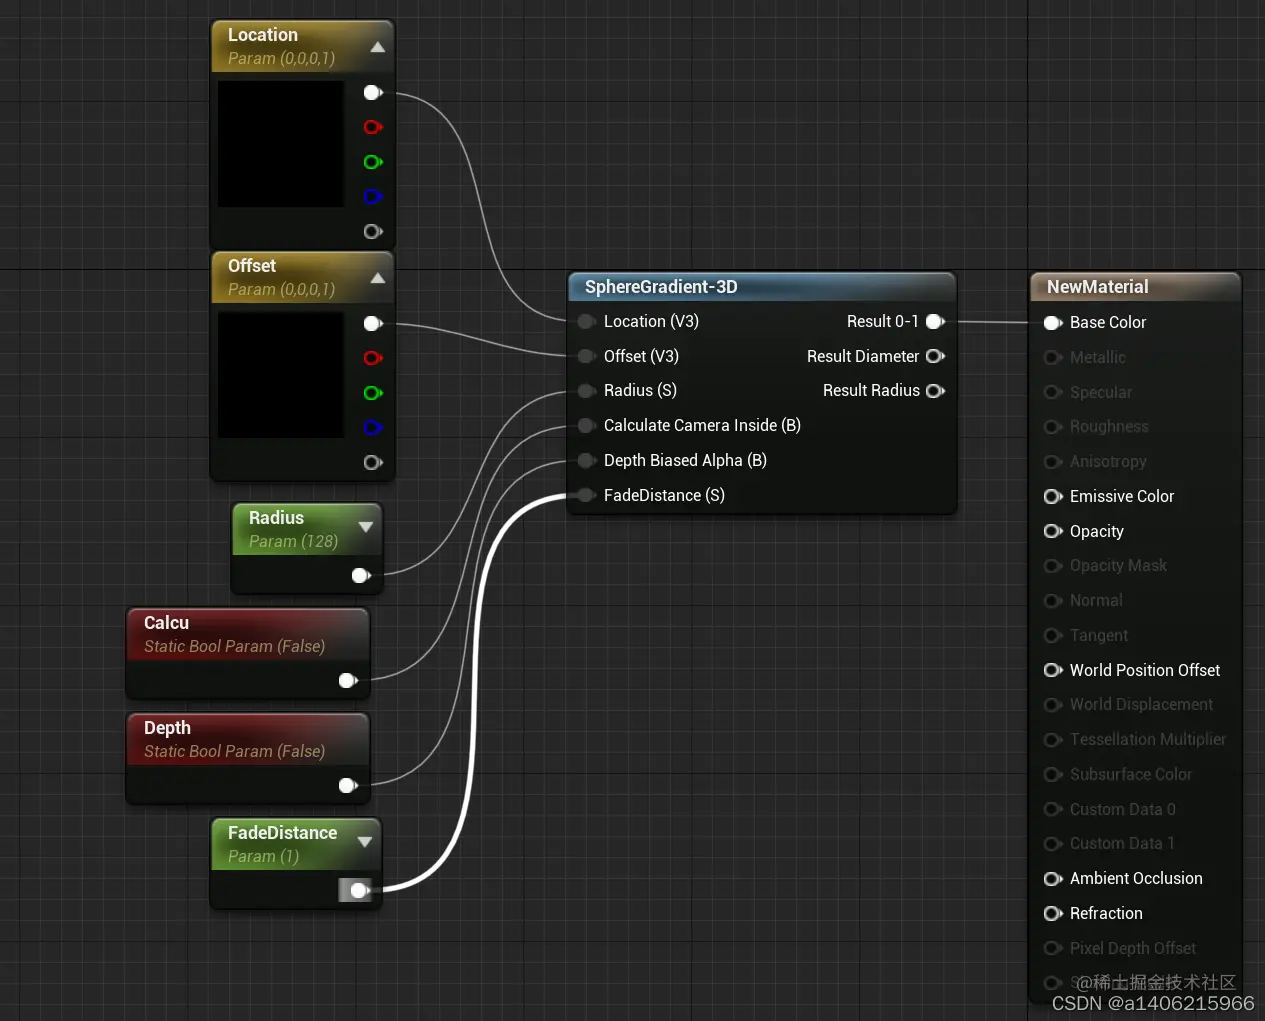This screenshot has width=1265, height=1021.
Task: Expand the Radius node preview
Action: point(367,529)
